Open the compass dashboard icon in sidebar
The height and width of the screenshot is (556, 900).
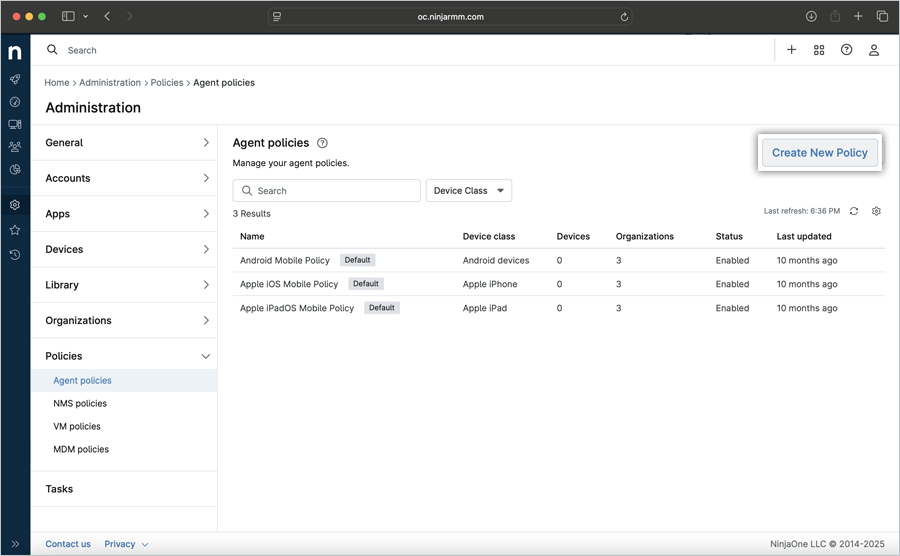15,102
